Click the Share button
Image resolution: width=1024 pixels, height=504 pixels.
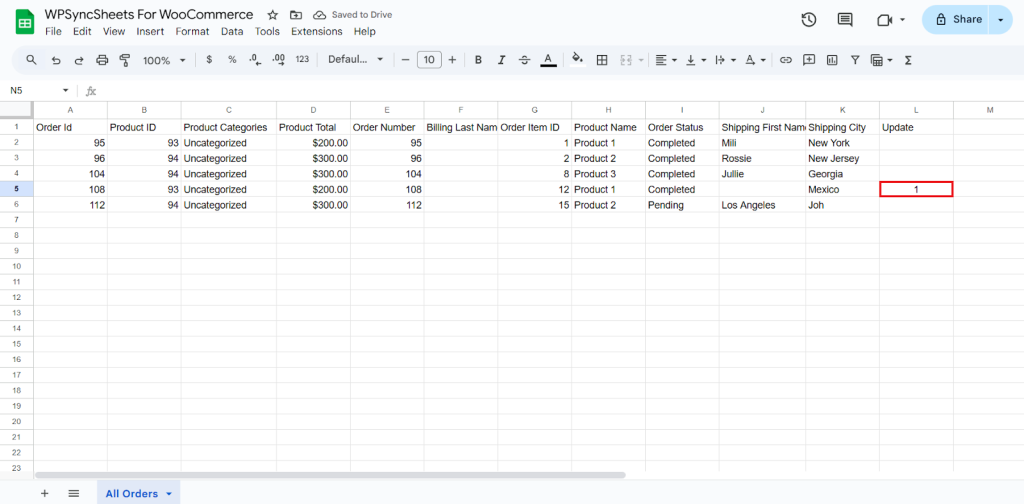pyautogui.click(x=955, y=20)
